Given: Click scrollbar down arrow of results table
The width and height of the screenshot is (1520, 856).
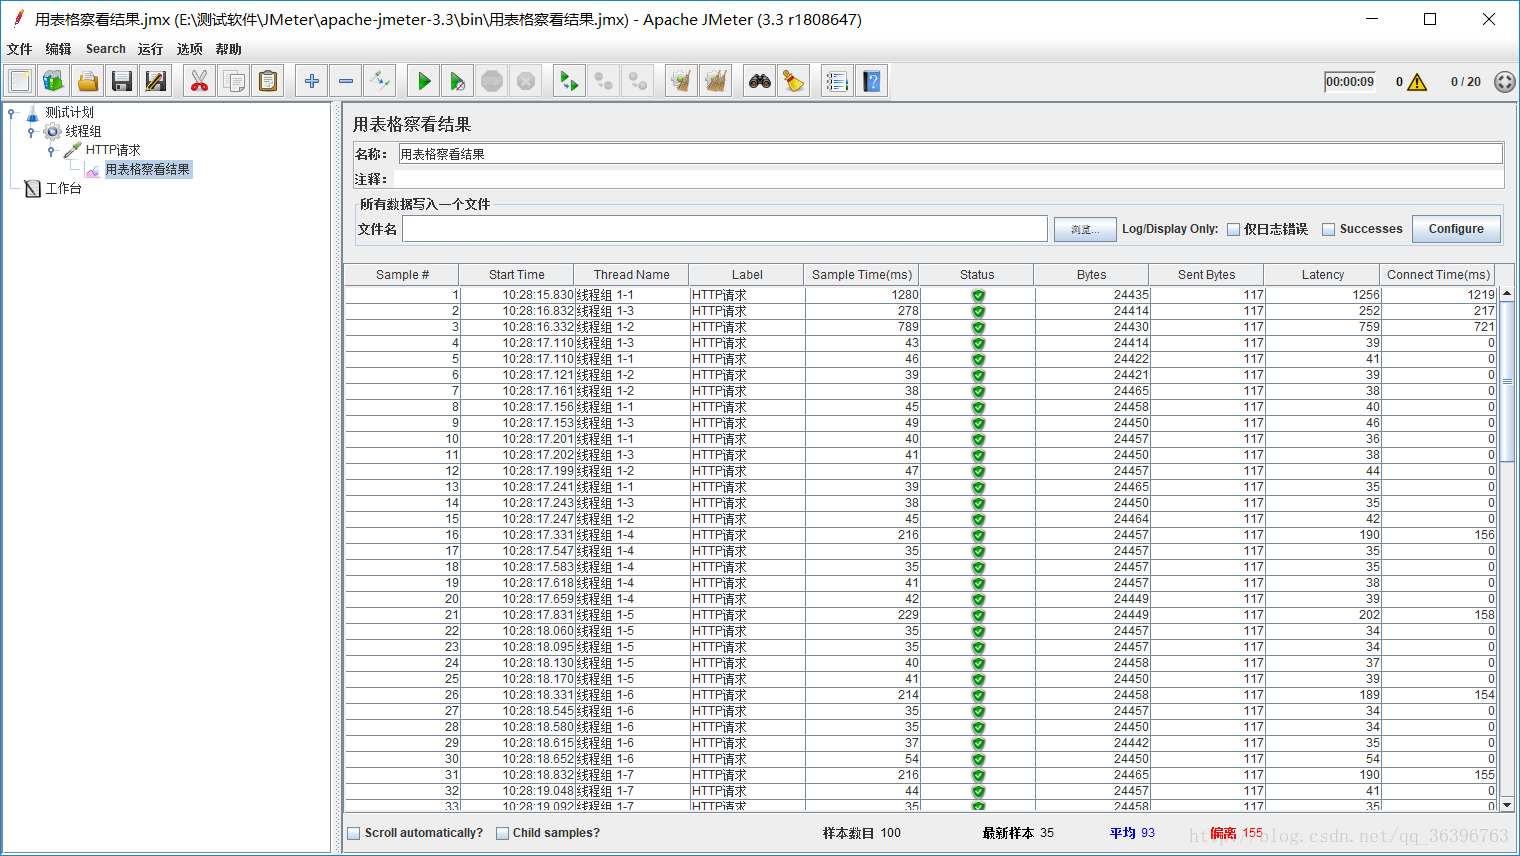Looking at the screenshot, I should click(1507, 804).
